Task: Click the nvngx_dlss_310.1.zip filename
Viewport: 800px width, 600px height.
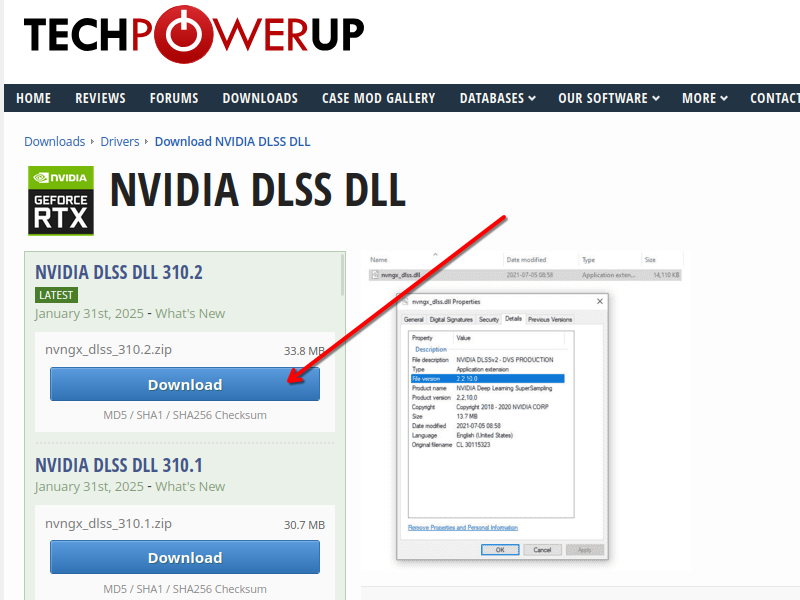Action: [x=108, y=523]
